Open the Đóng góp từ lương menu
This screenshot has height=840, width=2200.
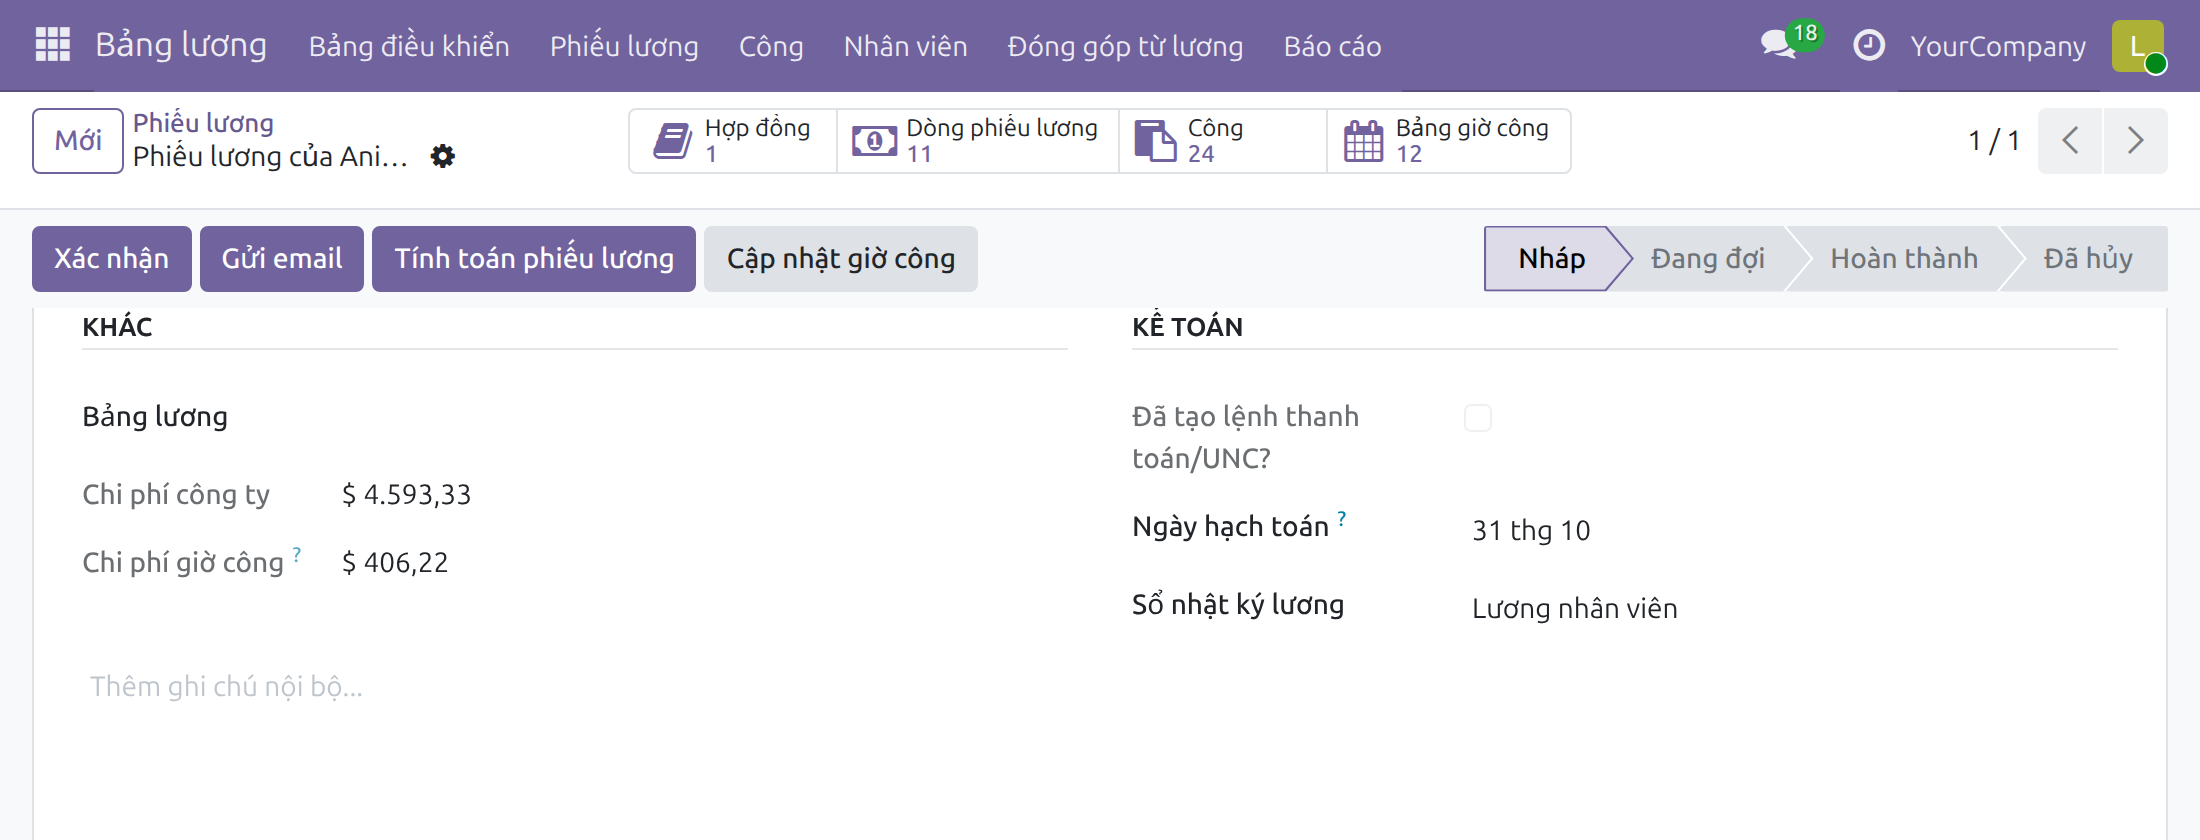coord(1125,46)
